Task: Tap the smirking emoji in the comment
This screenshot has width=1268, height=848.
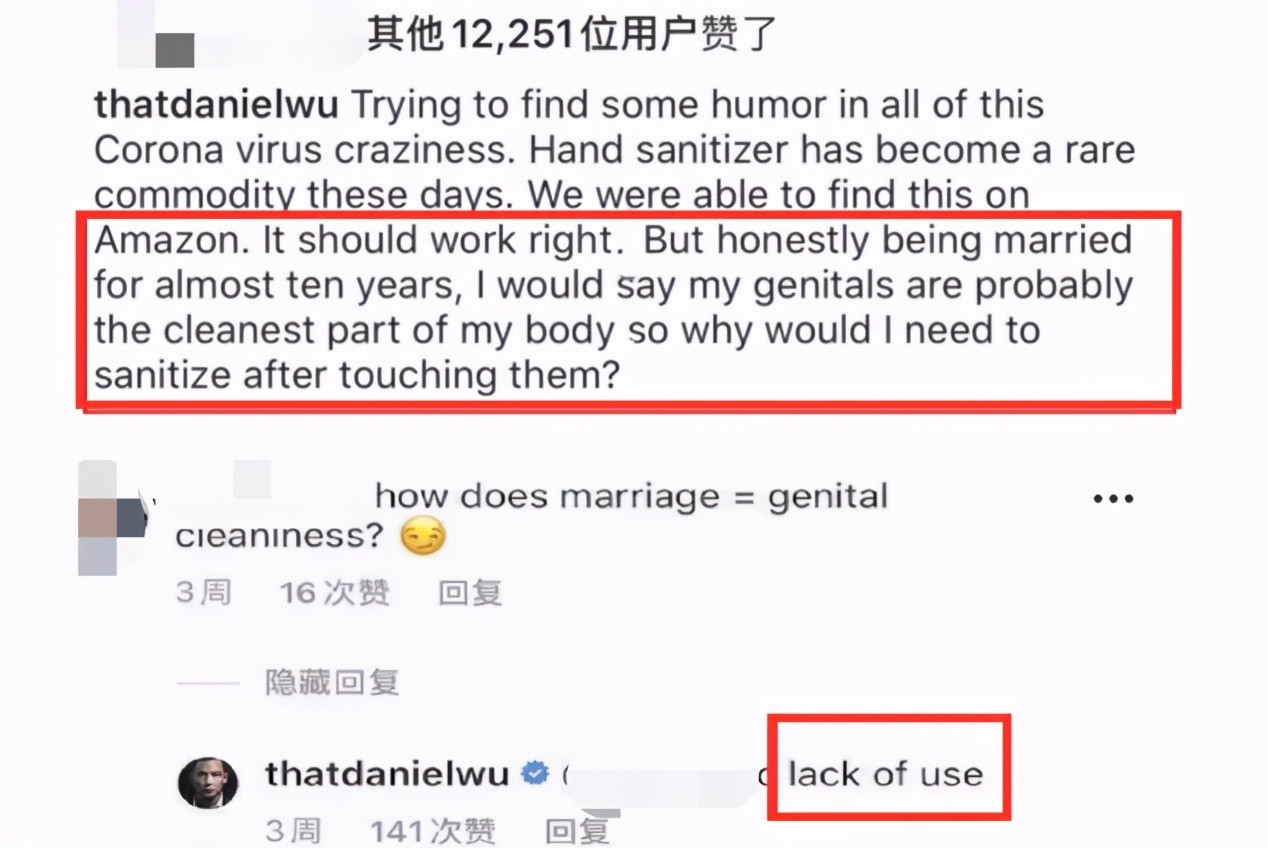Action: click(x=422, y=537)
